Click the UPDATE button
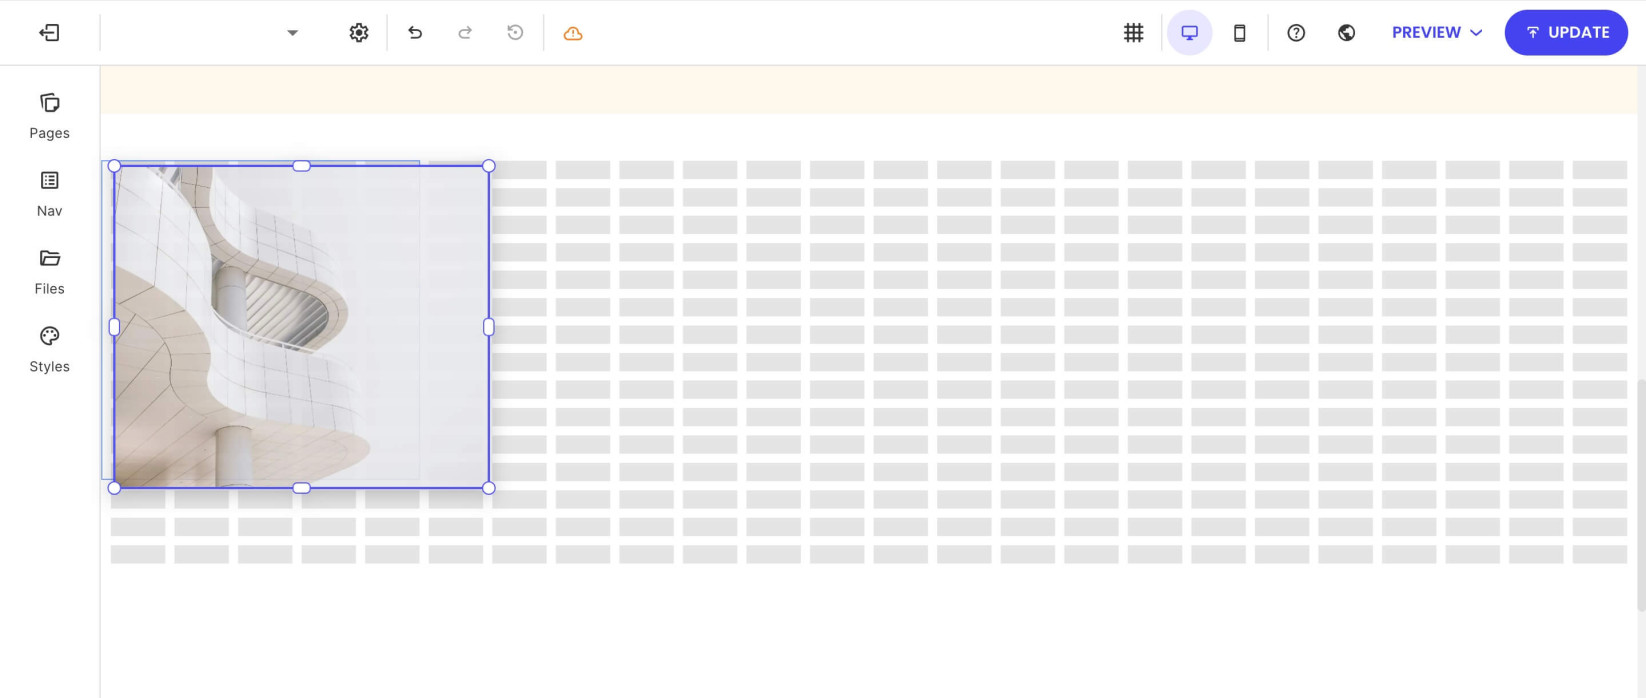Viewport: 1646px width, 698px height. pos(1566,33)
